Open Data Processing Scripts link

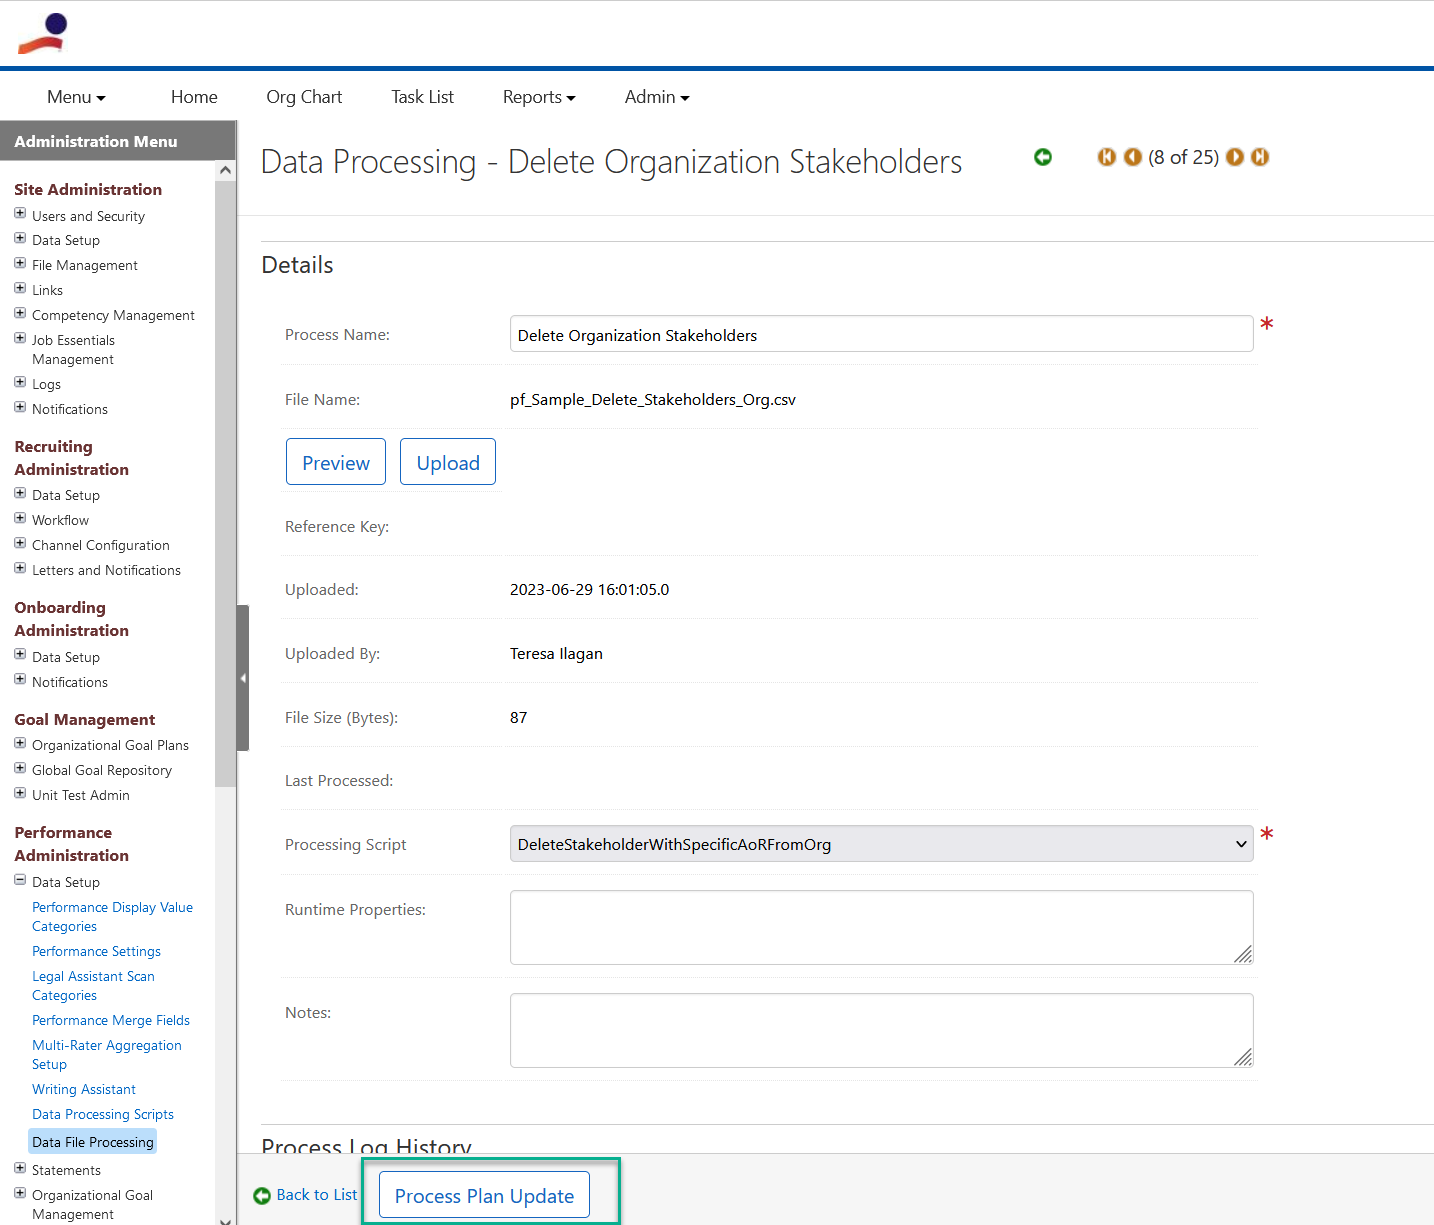click(x=103, y=1114)
